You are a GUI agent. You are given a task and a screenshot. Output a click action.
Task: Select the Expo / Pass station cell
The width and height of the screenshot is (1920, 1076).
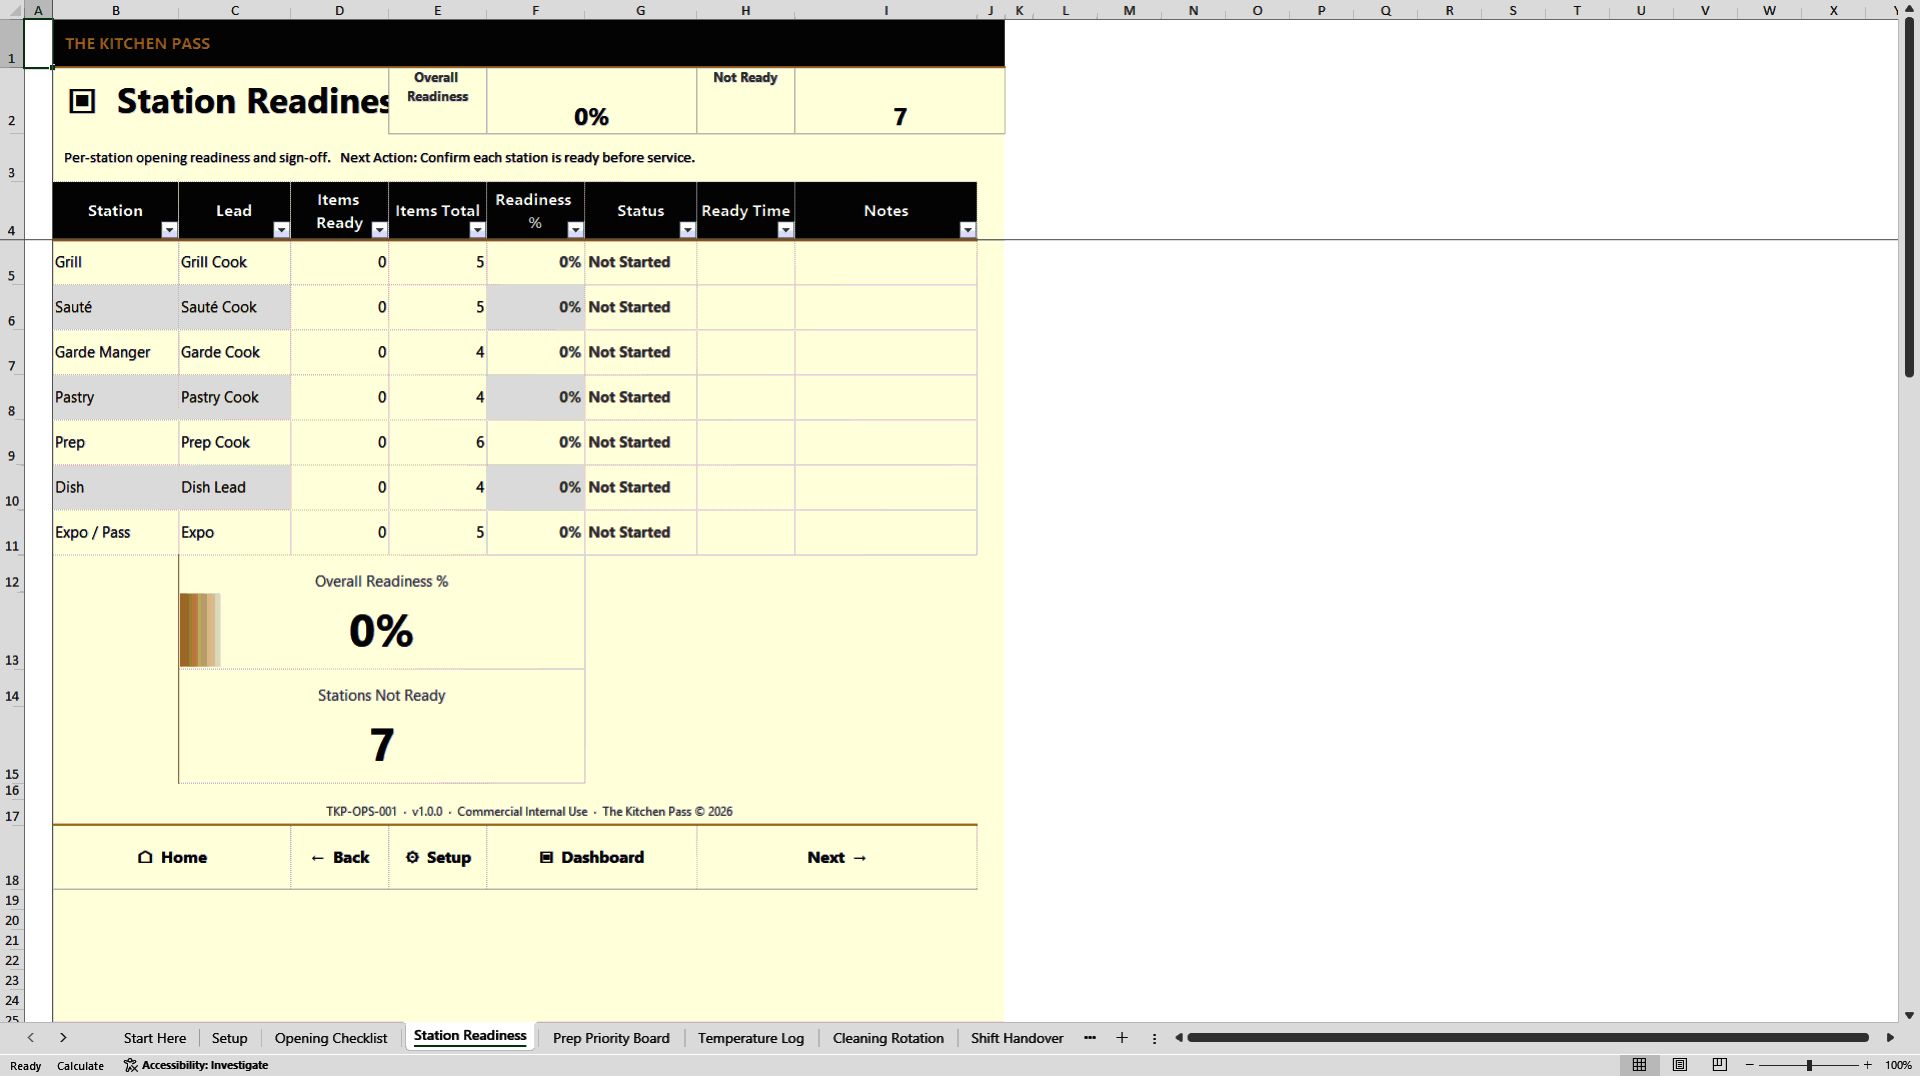pyautogui.click(x=116, y=532)
